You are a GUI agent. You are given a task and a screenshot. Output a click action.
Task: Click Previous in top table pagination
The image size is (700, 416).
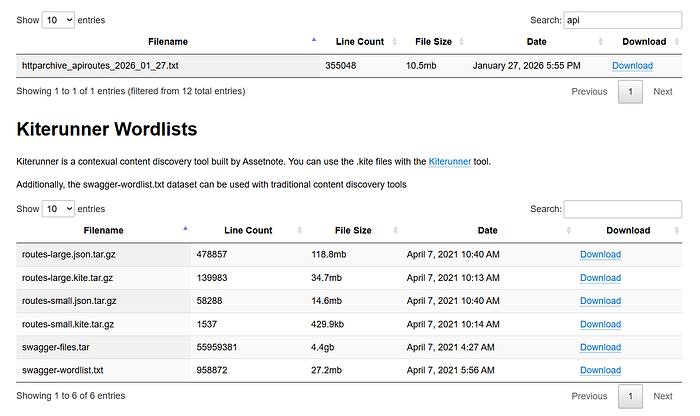pos(589,91)
